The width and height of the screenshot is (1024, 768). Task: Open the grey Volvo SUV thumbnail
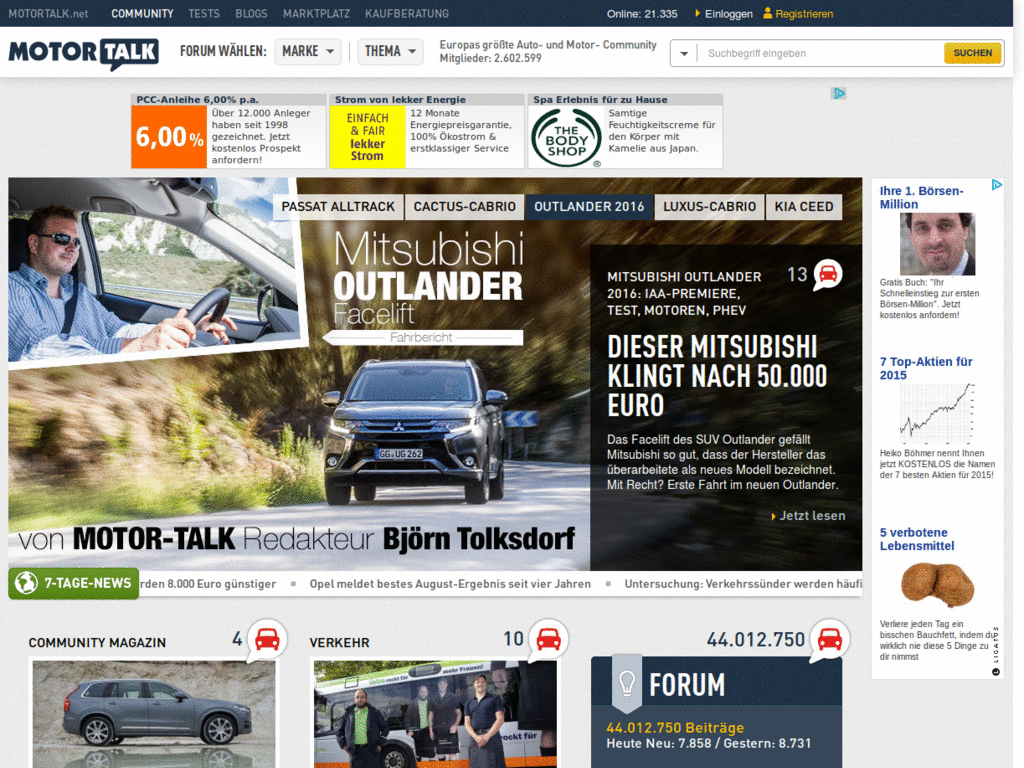pos(154,714)
